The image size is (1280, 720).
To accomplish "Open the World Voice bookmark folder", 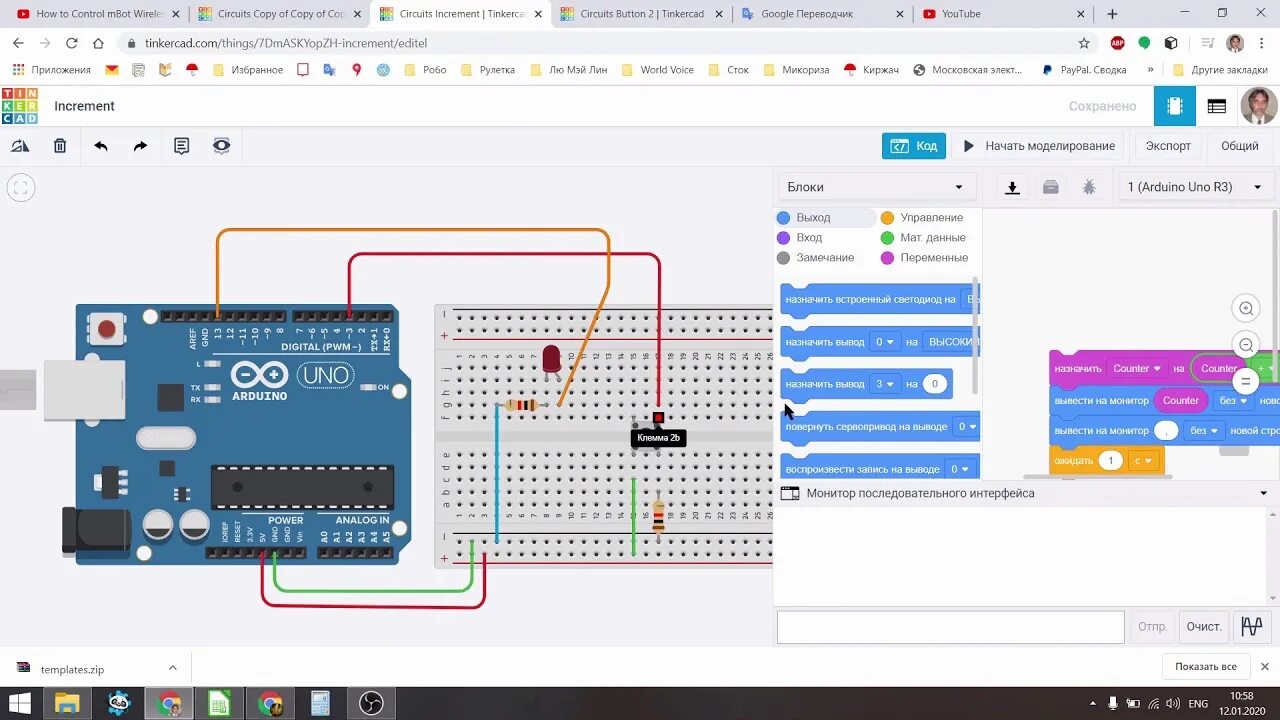I will [x=657, y=70].
